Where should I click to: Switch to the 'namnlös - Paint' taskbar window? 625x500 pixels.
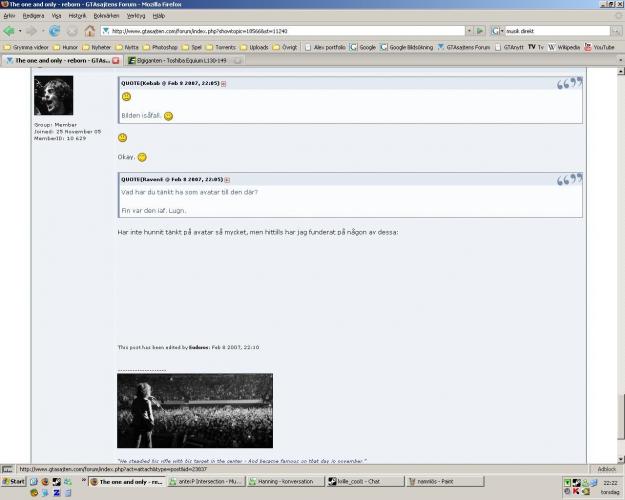pos(445,482)
